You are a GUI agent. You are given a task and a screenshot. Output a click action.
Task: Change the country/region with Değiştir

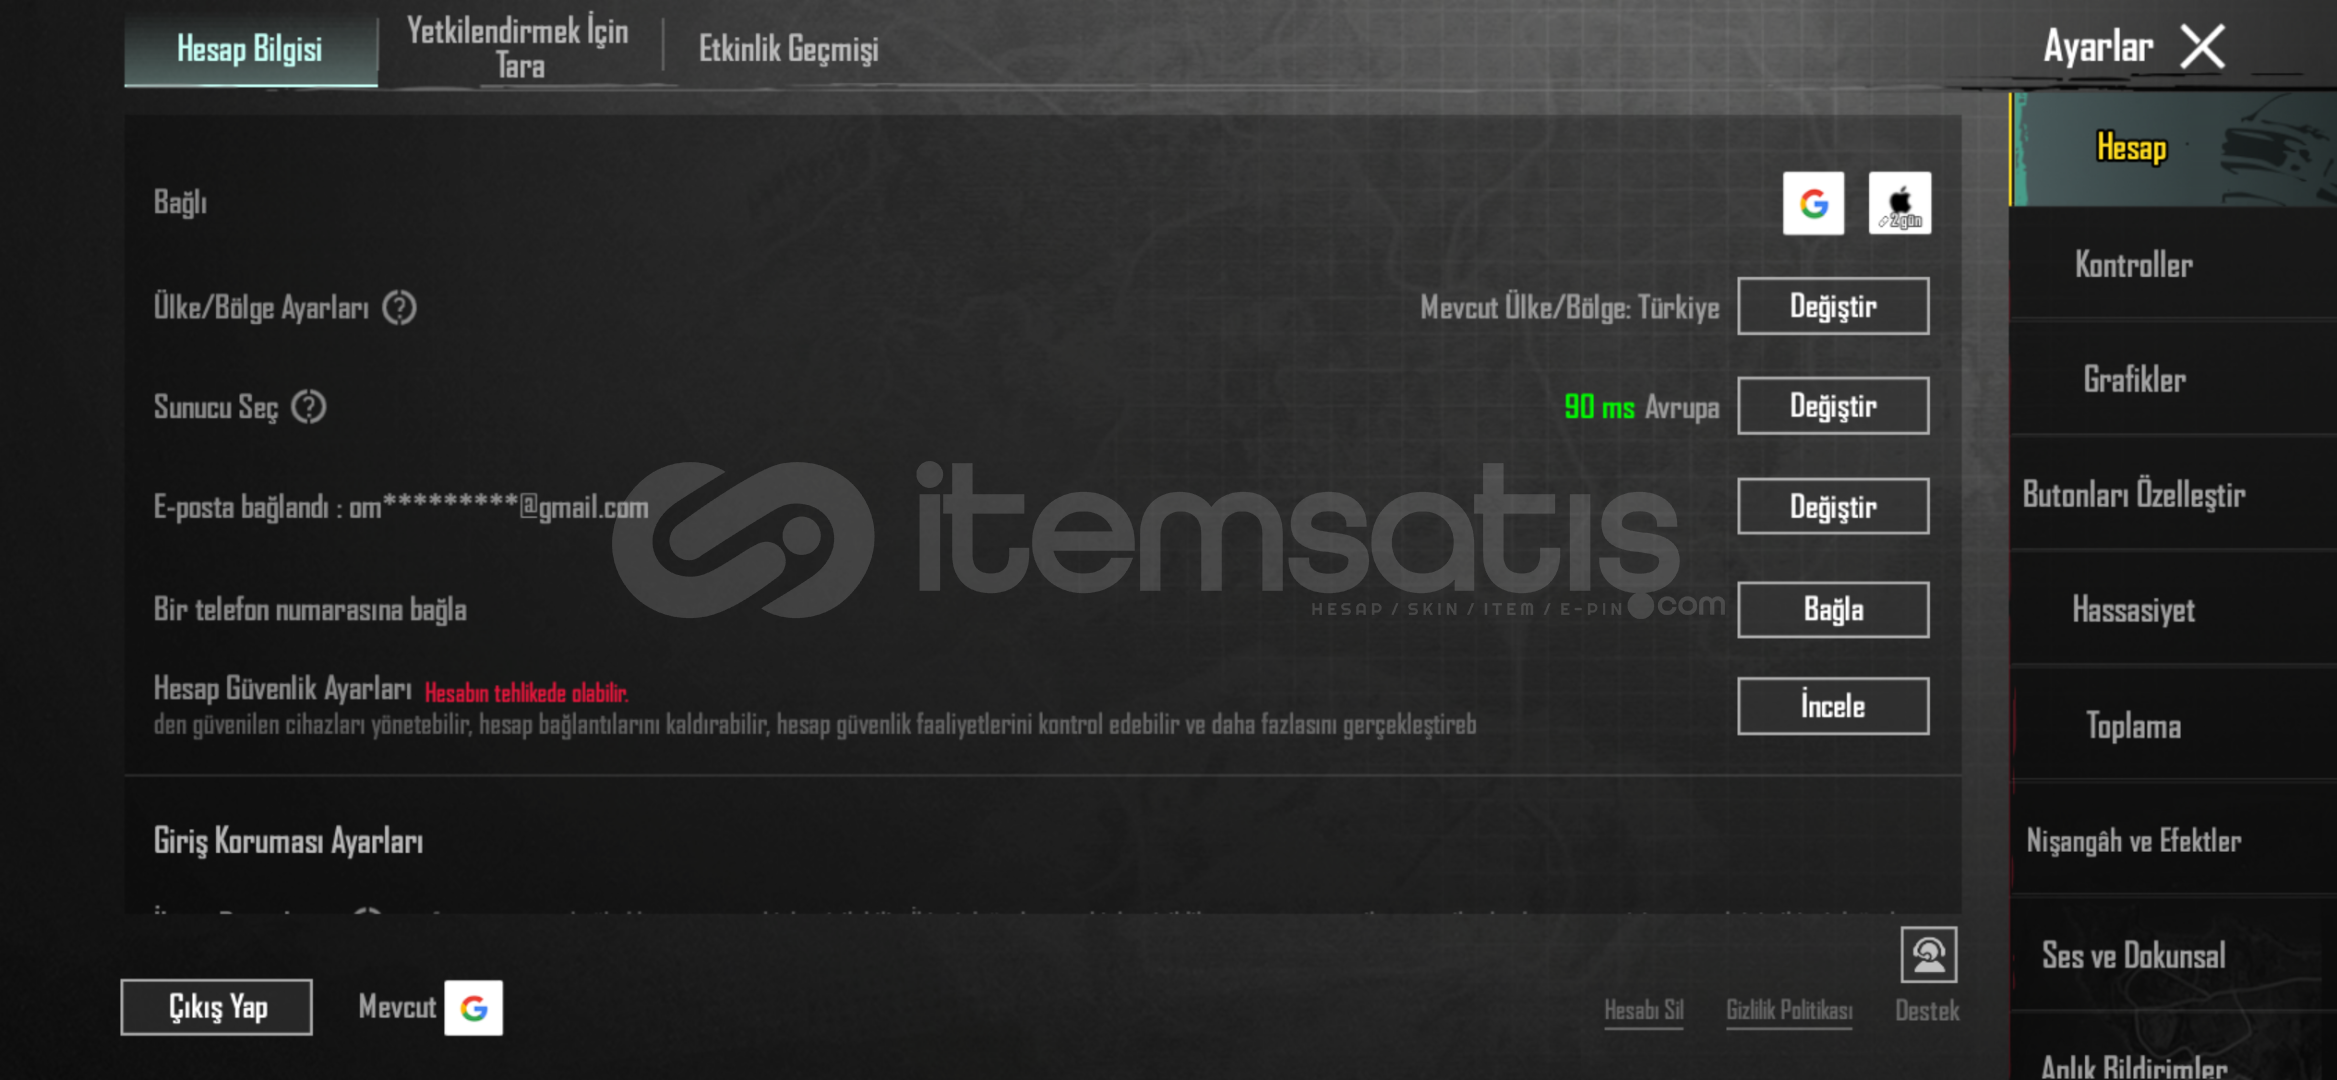1833,306
